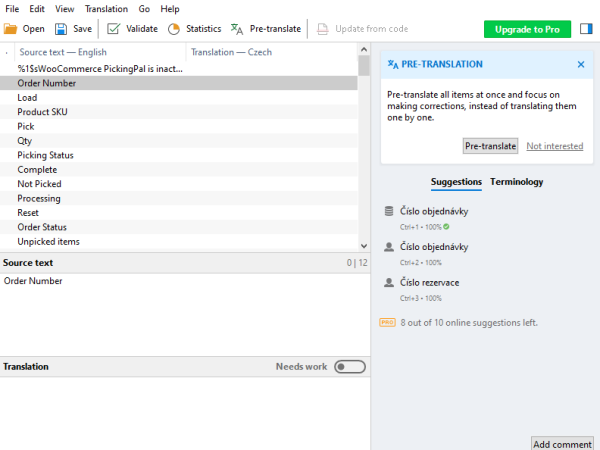This screenshot has height=450, width=600.
Task: Click the Not interested link
Action: pos(554,146)
